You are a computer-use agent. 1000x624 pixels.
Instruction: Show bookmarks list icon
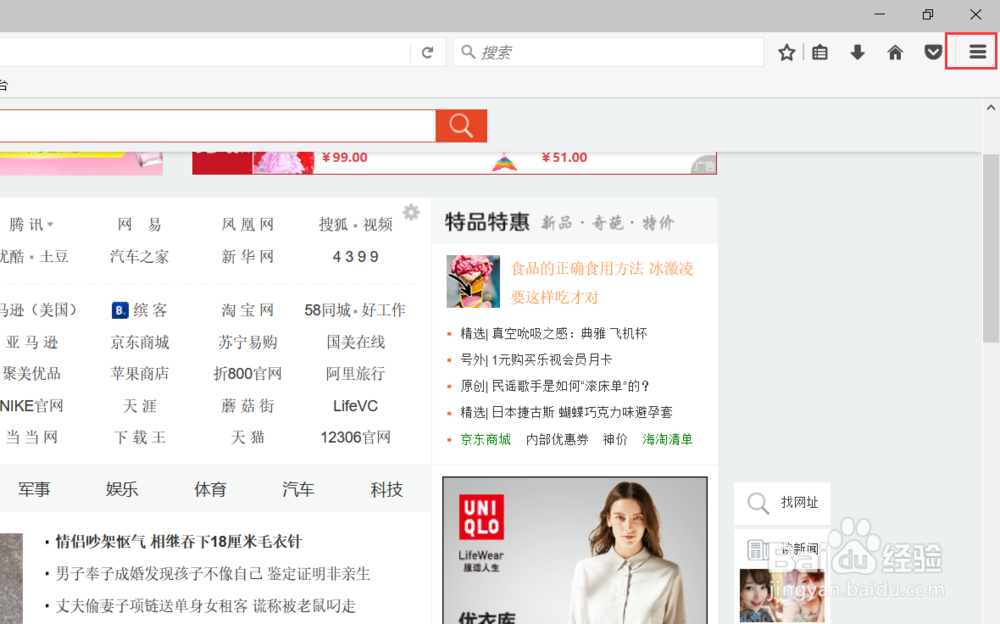coord(820,52)
